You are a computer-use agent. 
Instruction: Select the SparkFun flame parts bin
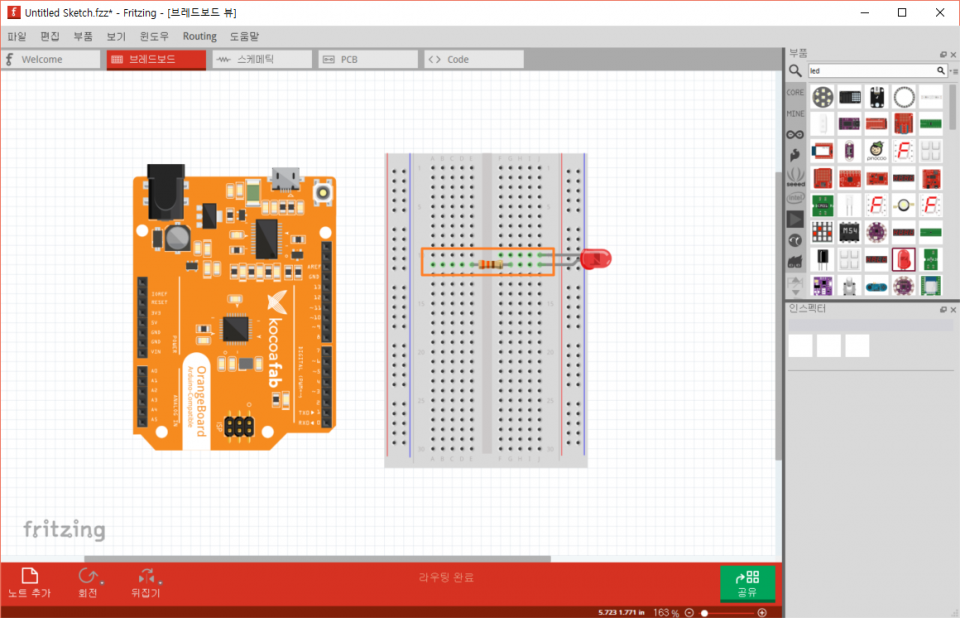(795, 156)
